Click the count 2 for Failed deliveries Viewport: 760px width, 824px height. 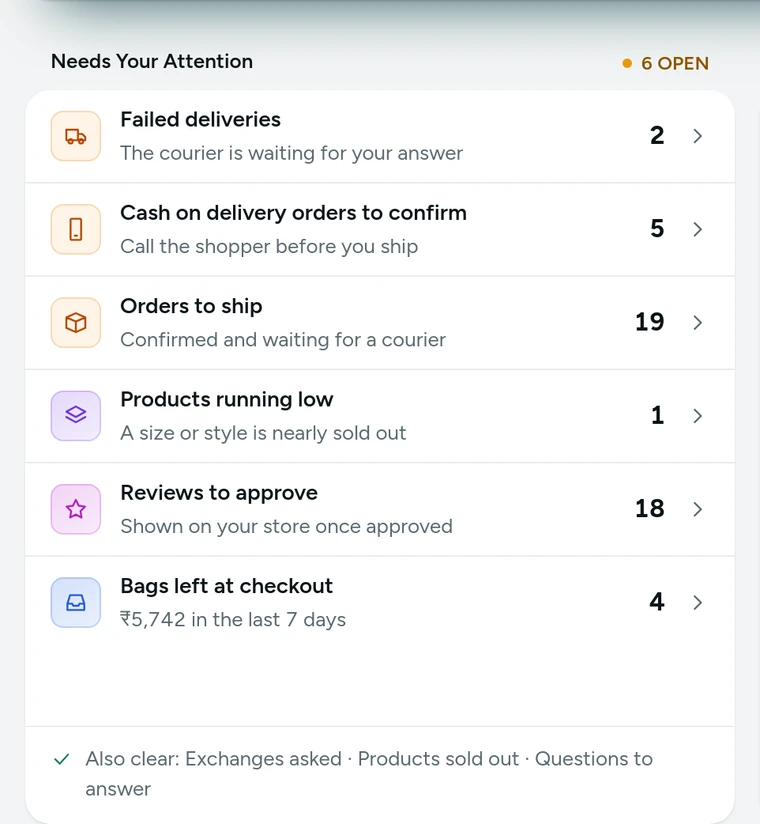tap(657, 136)
